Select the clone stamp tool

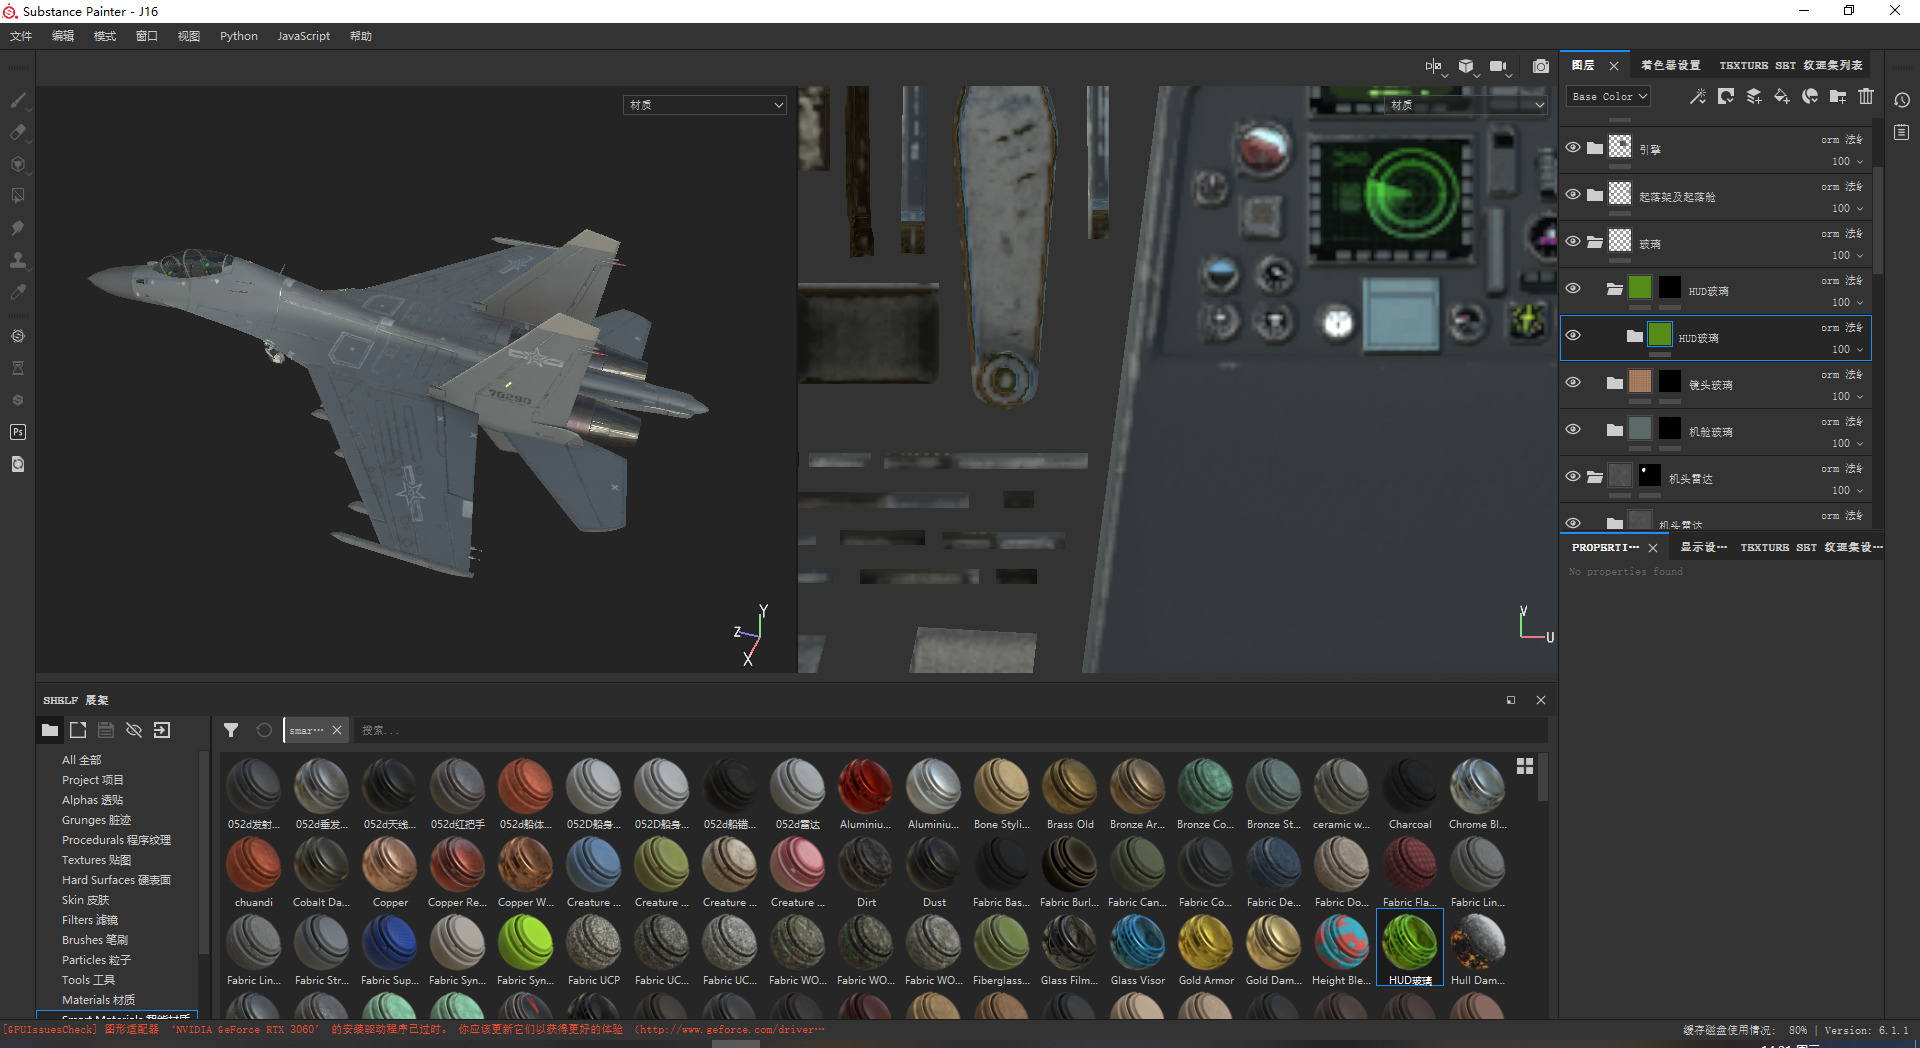(18, 260)
